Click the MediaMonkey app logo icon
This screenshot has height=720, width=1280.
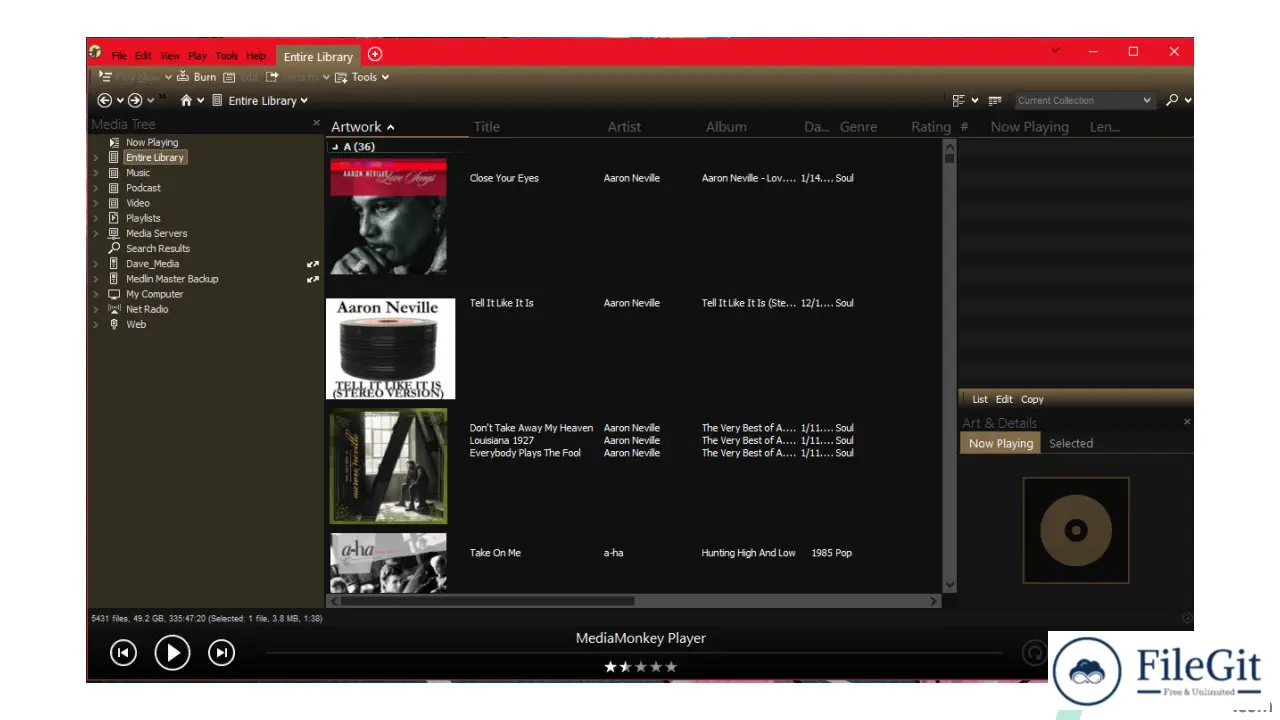[95, 52]
